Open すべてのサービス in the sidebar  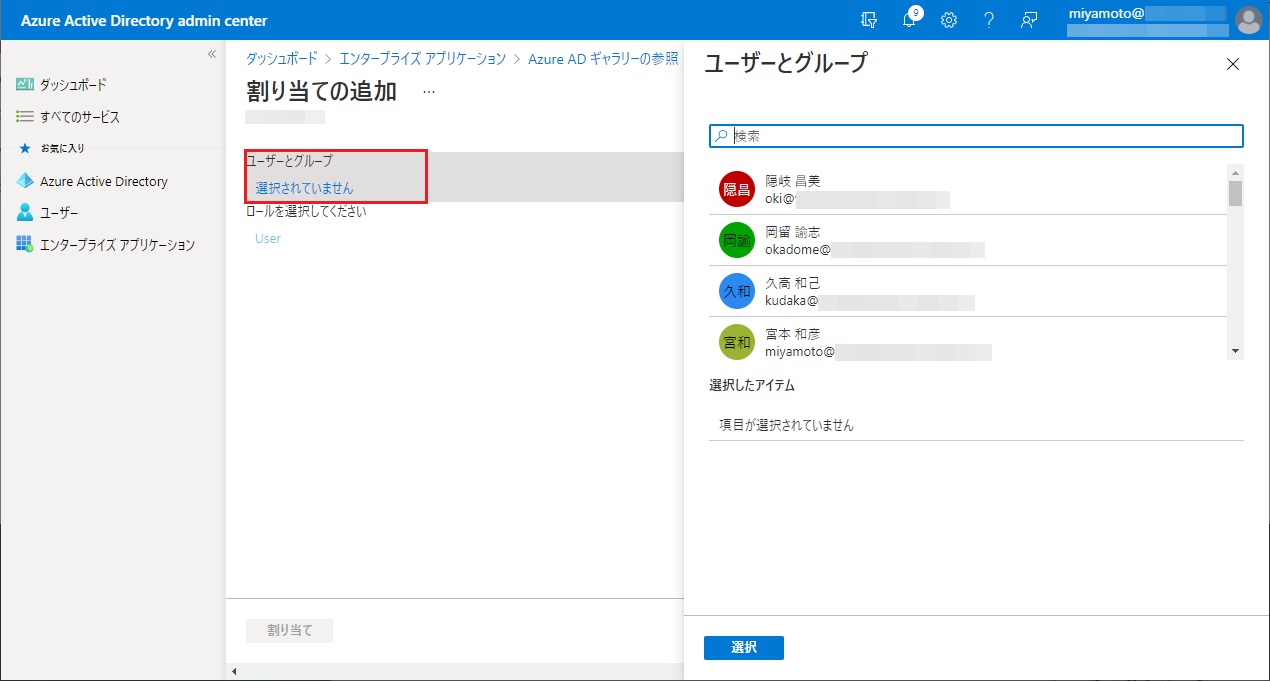(x=79, y=117)
